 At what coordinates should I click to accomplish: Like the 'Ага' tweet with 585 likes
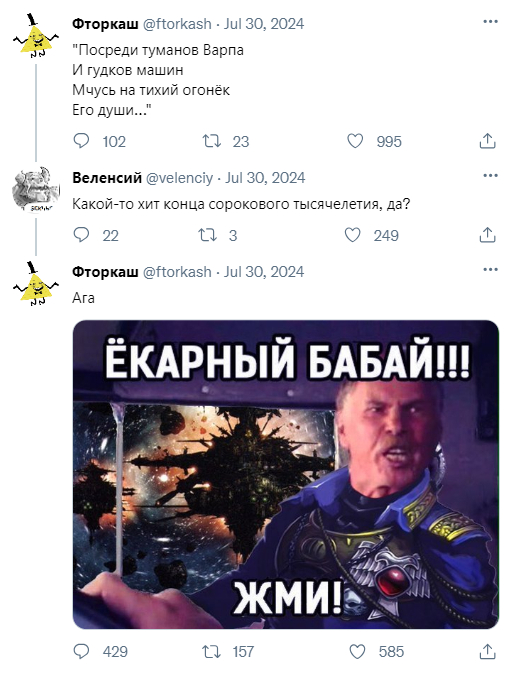point(357,651)
